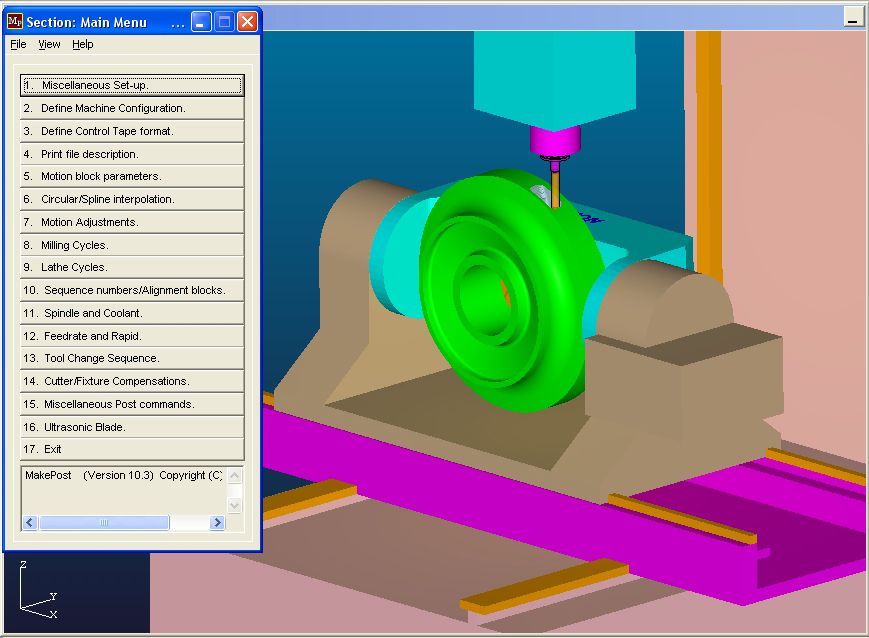The width and height of the screenshot is (869, 638).
Task: Click the Exit menu entry
Action: [x=132, y=449]
